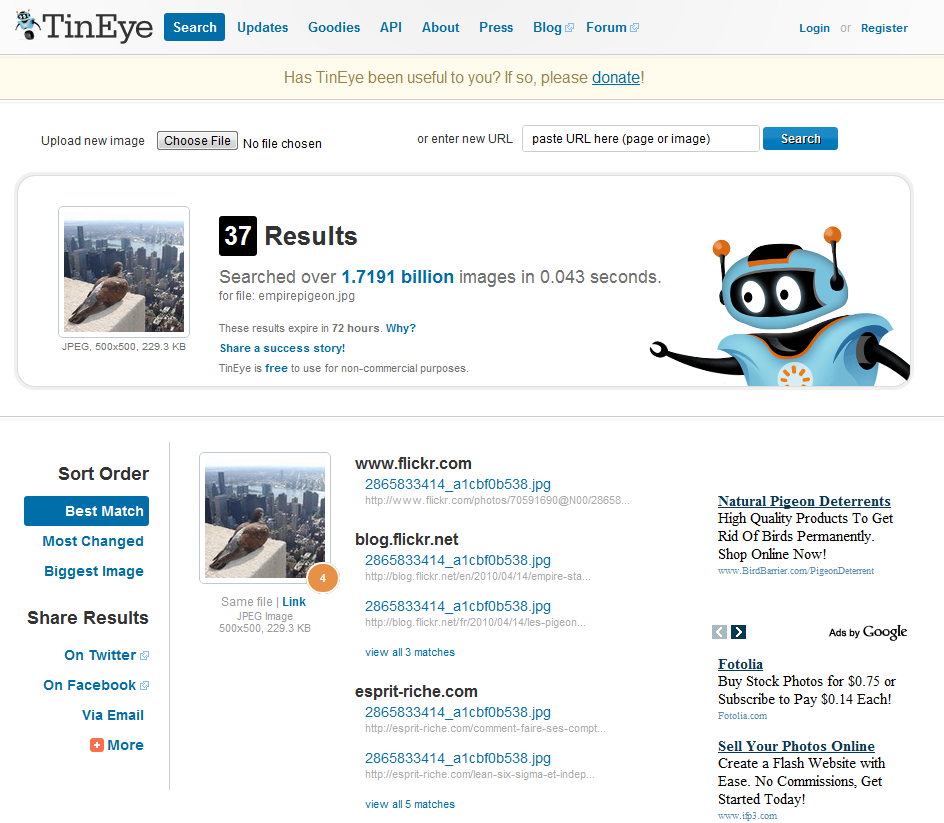Click the free link for non-commercial use

(x=276, y=368)
